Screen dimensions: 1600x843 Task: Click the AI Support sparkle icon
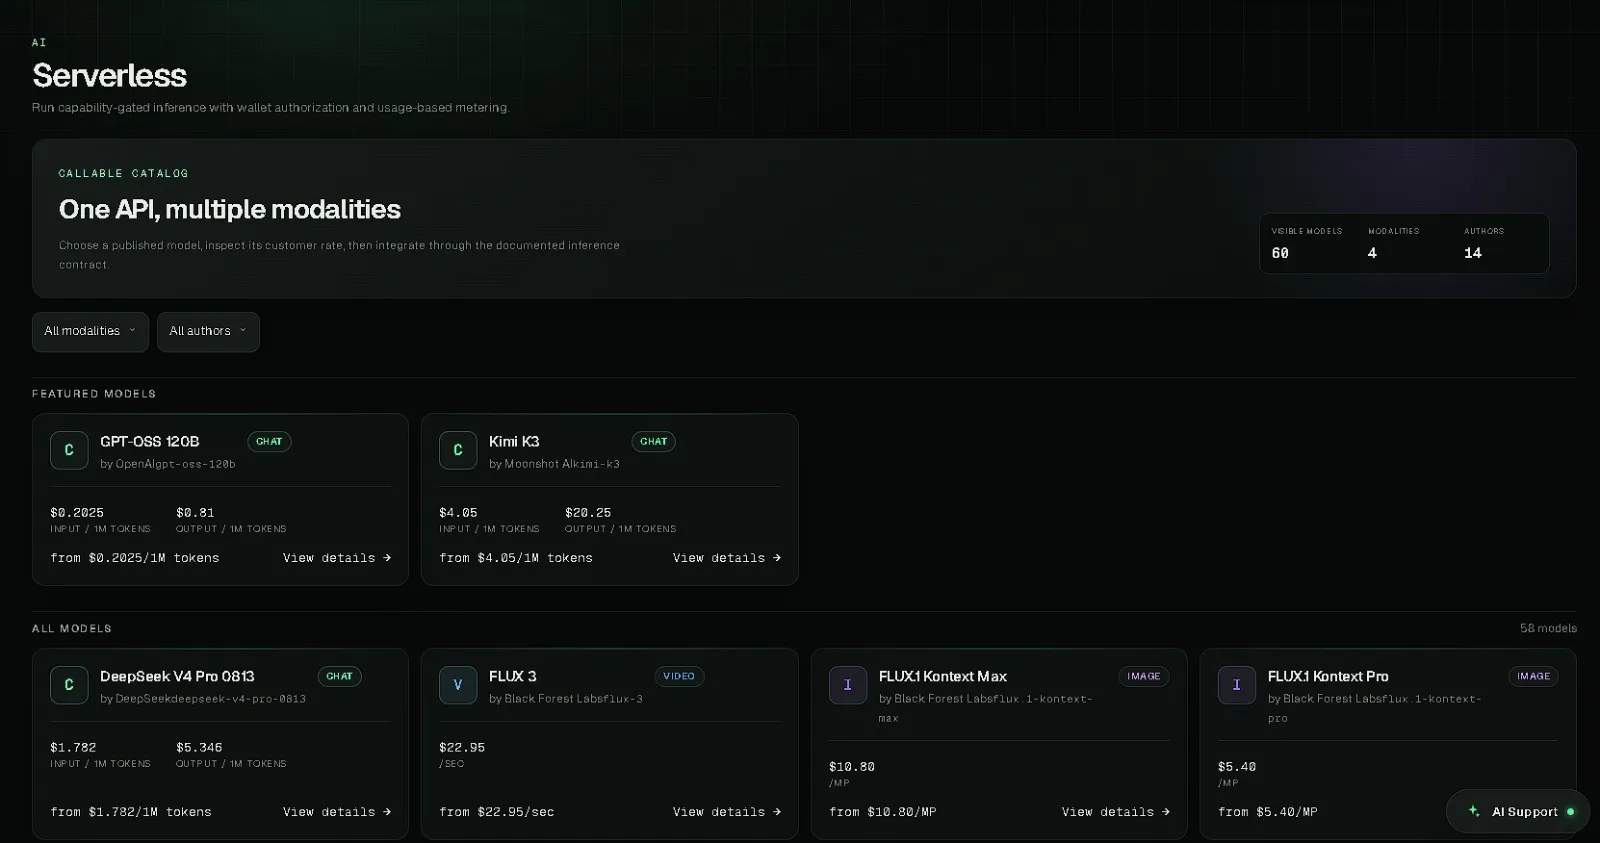(x=1474, y=811)
